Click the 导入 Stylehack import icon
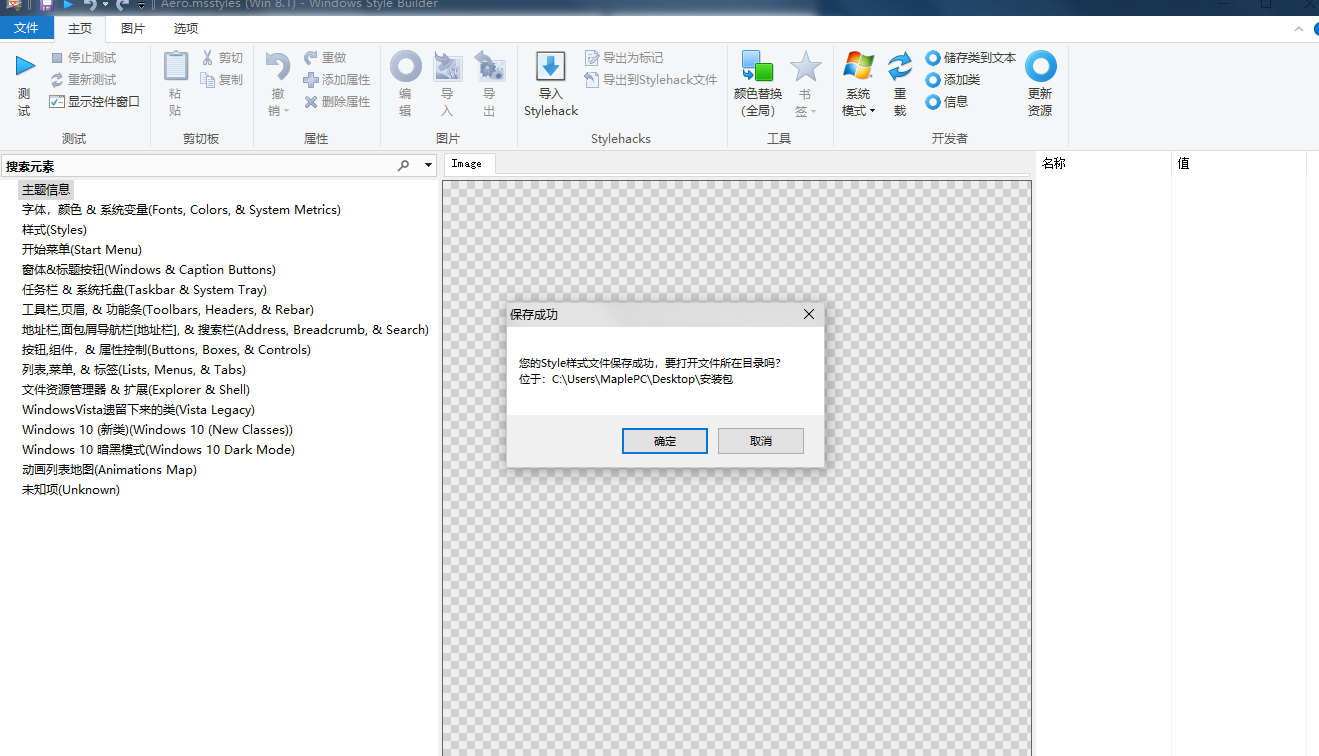The height and width of the screenshot is (756, 1319). (x=551, y=68)
